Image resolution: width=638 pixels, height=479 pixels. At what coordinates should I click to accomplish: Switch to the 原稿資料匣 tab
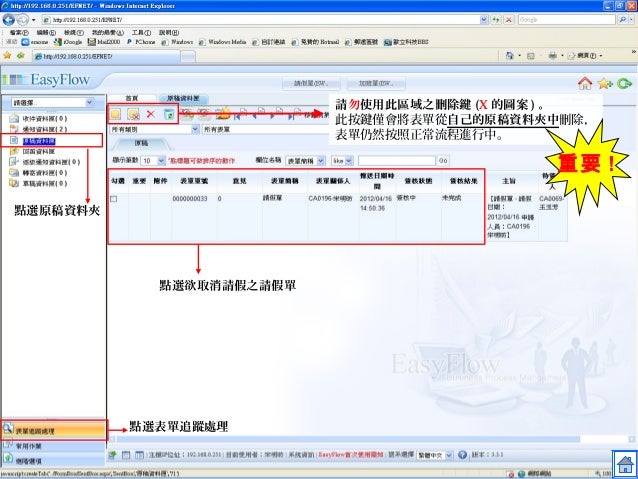[x=183, y=98]
